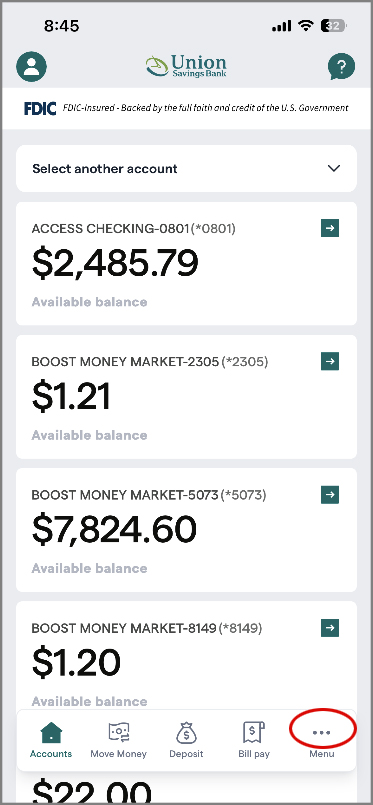Open Boost Money Market-8149 arrow icon
The image size is (373, 805).
[330, 627]
